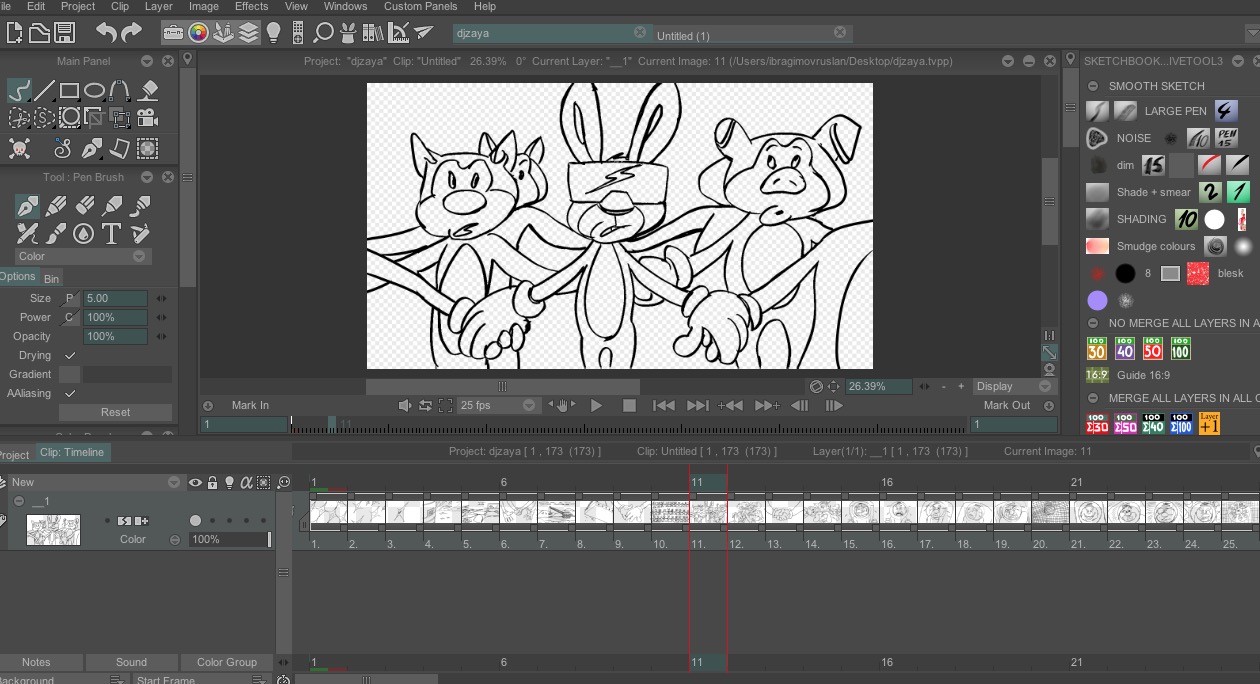Open the 25 fps frame rate dropdown
Image resolution: width=1260 pixels, height=684 pixels.
(x=499, y=405)
